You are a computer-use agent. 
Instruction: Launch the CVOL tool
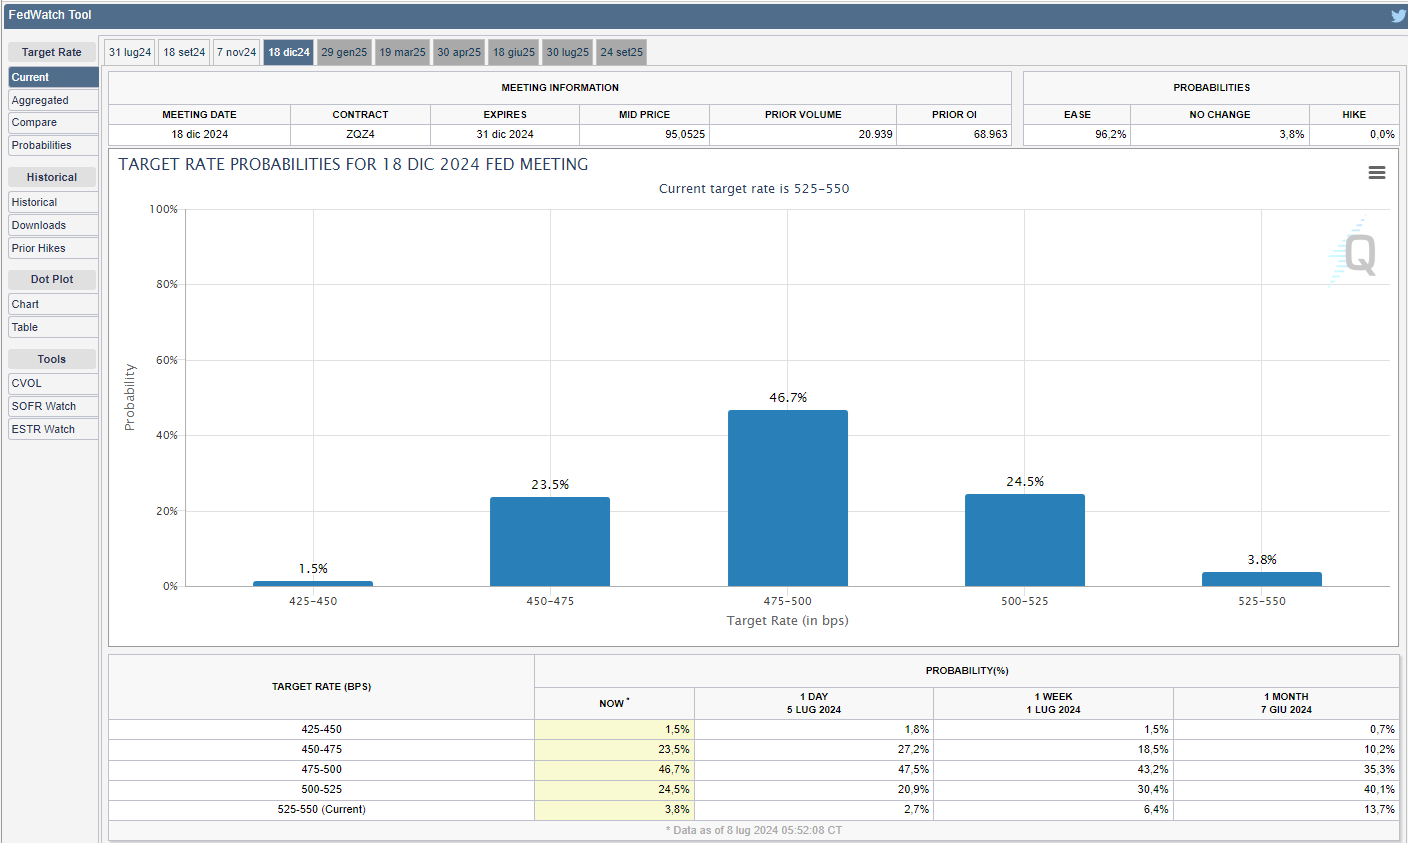[x=53, y=383]
